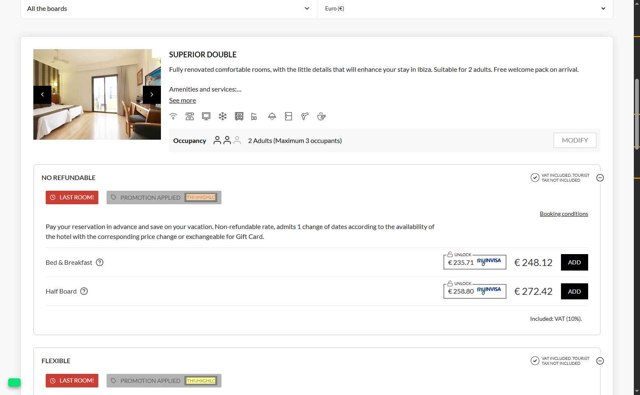Click the safe box amenity icon

coord(239,116)
